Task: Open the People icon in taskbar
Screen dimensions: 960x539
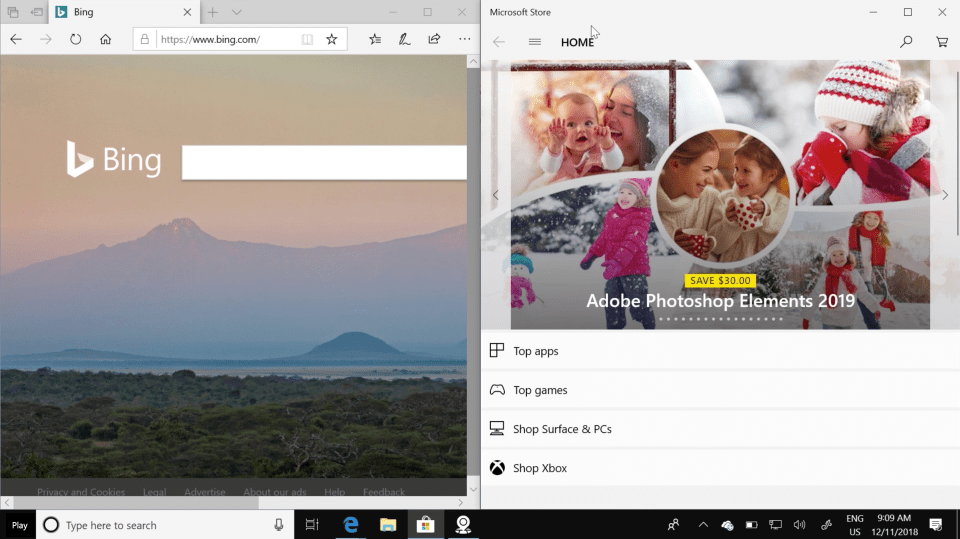Action: [x=673, y=525]
